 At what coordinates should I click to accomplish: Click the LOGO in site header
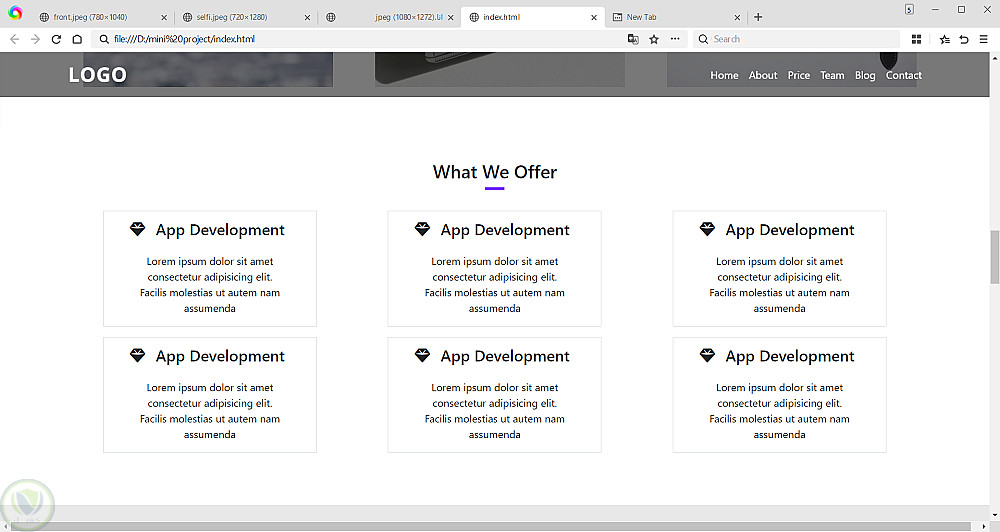98,75
